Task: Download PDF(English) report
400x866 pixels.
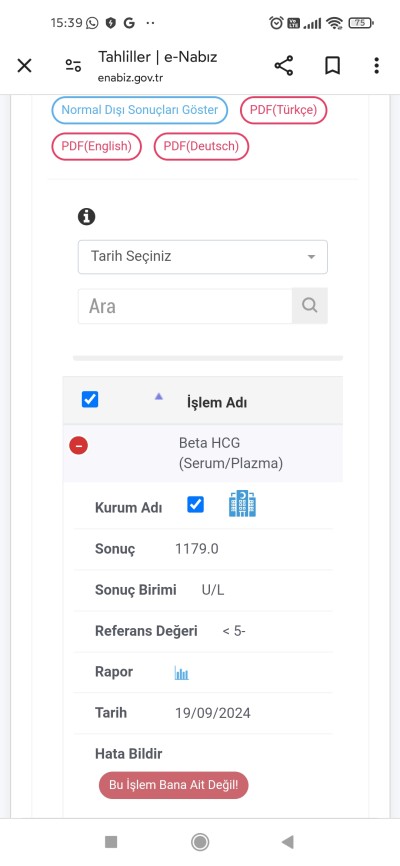Action: pyautogui.click(x=97, y=146)
